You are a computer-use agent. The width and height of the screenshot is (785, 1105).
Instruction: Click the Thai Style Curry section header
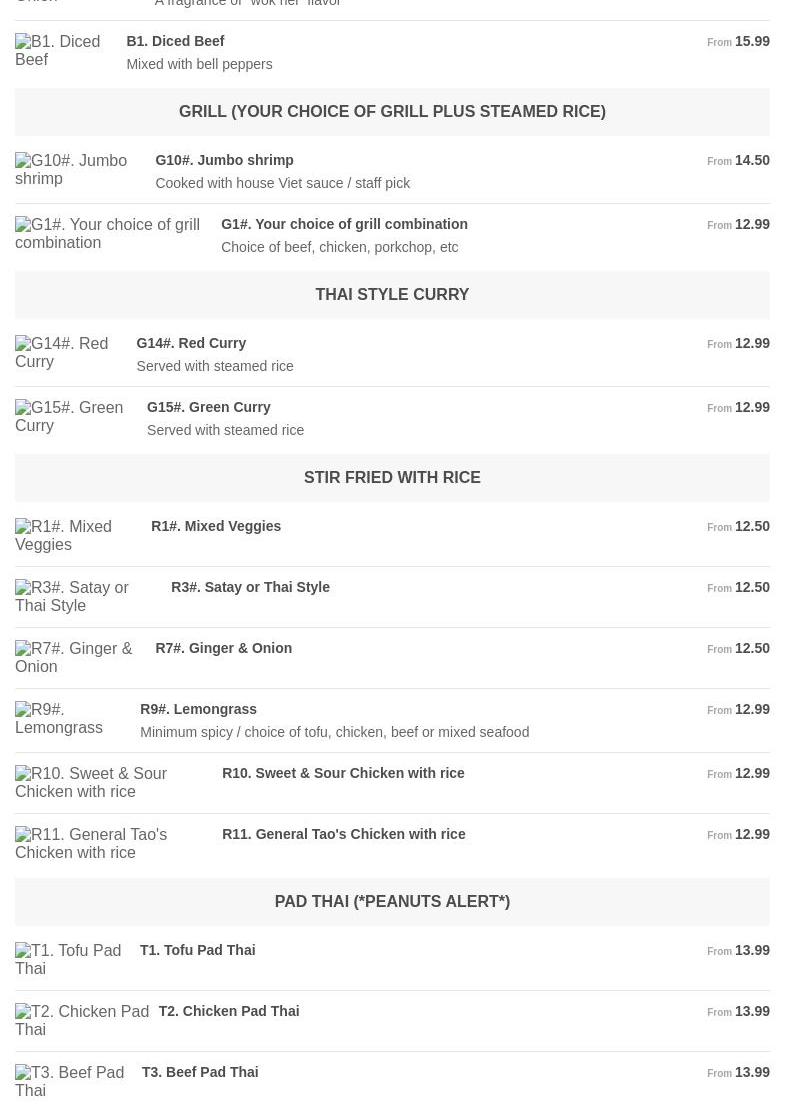(x=392, y=295)
